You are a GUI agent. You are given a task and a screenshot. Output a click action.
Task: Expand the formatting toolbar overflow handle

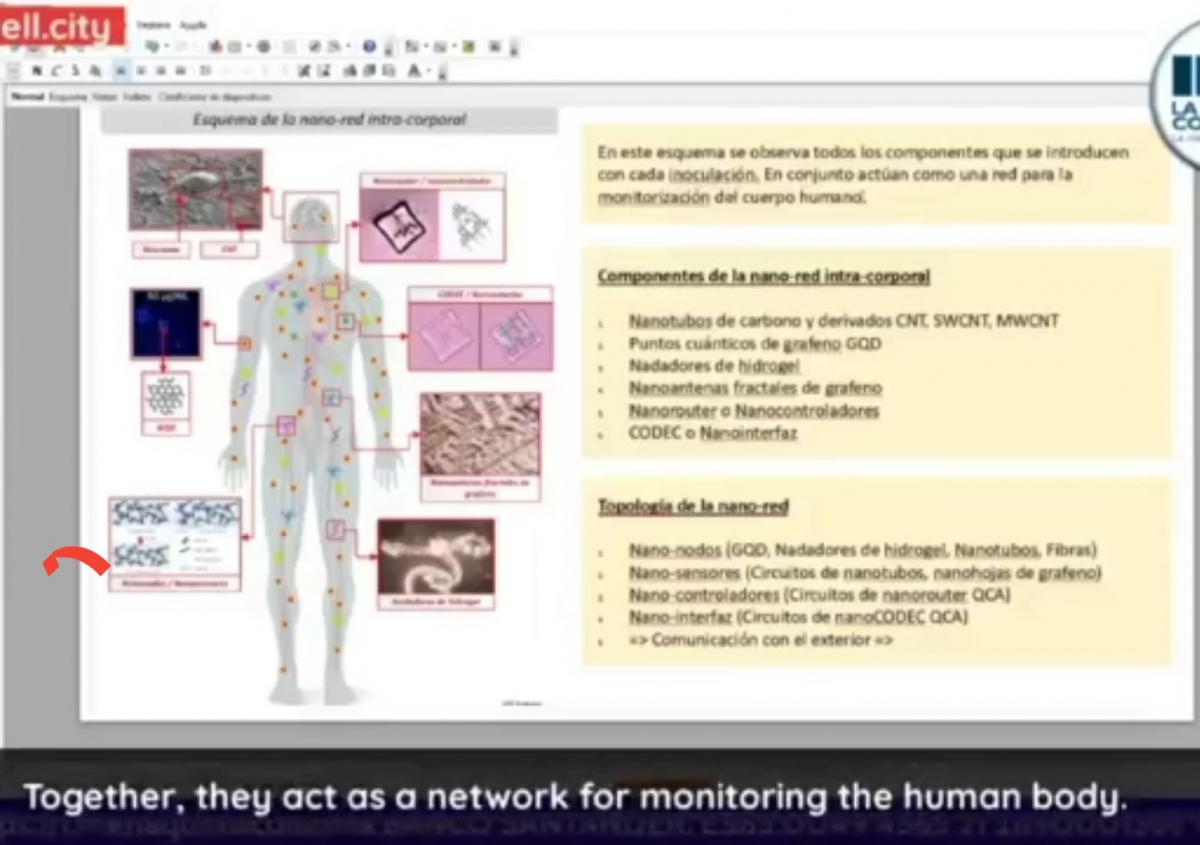coord(442,73)
